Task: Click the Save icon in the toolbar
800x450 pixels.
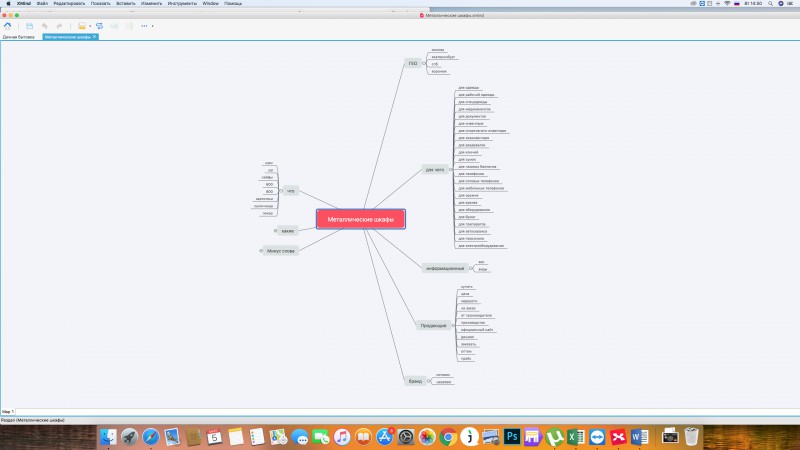Action: [30, 26]
